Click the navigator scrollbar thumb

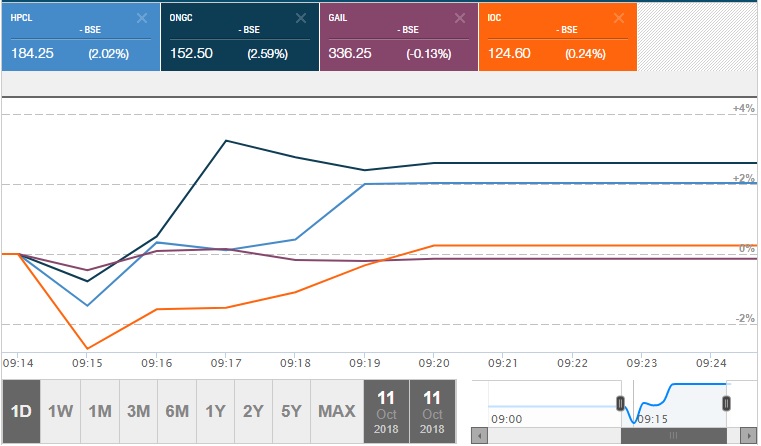point(673,436)
